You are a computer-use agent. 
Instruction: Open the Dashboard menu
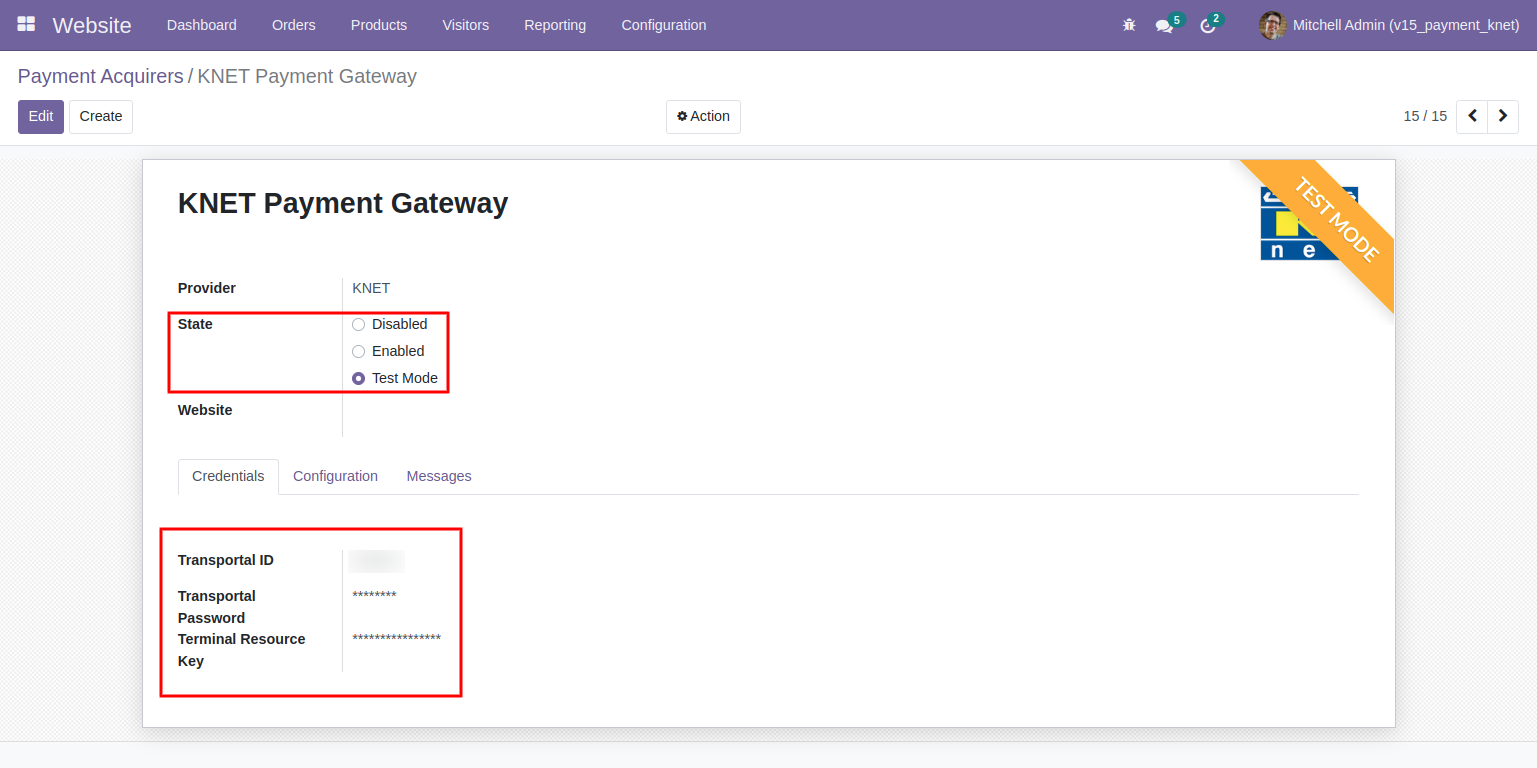[x=202, y=25]
